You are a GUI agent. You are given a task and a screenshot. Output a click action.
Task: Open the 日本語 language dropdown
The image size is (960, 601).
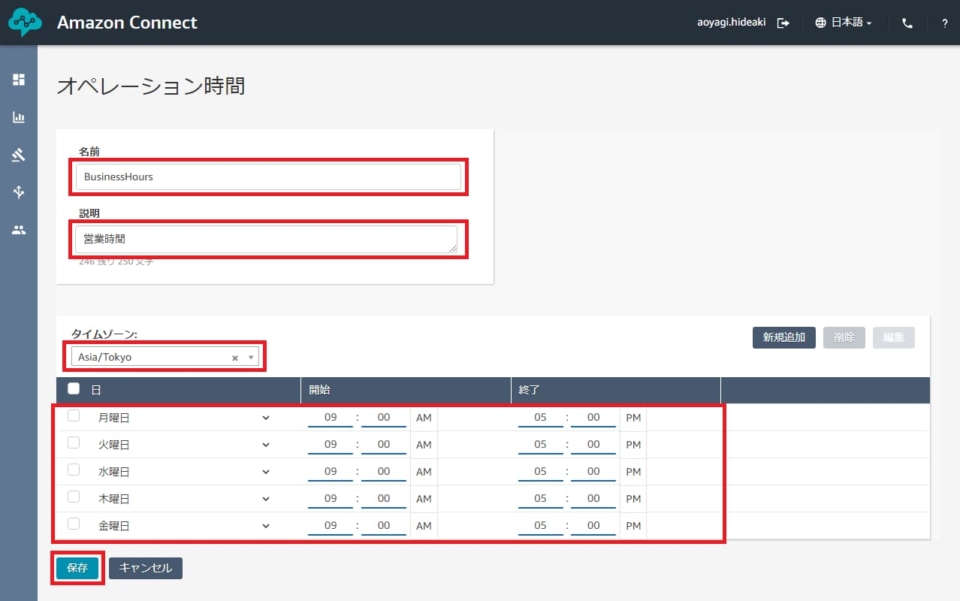[x=845, y=22]
